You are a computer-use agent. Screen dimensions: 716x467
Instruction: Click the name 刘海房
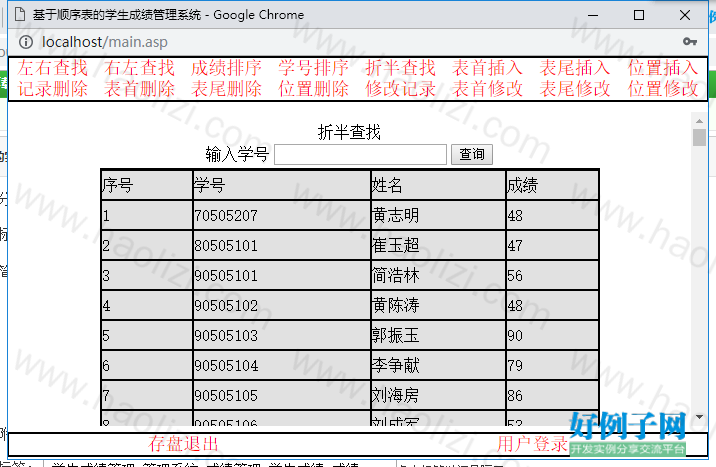[395, 396]
